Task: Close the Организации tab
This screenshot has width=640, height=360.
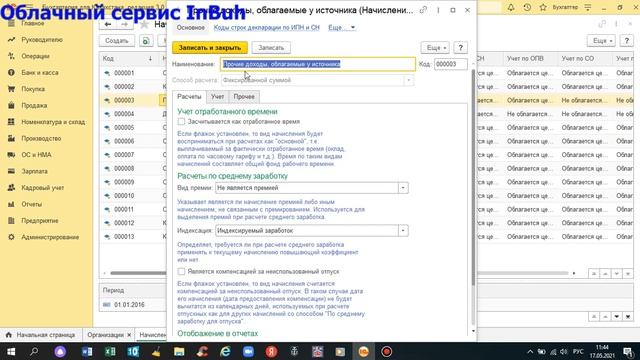Action: pos(129,335)
